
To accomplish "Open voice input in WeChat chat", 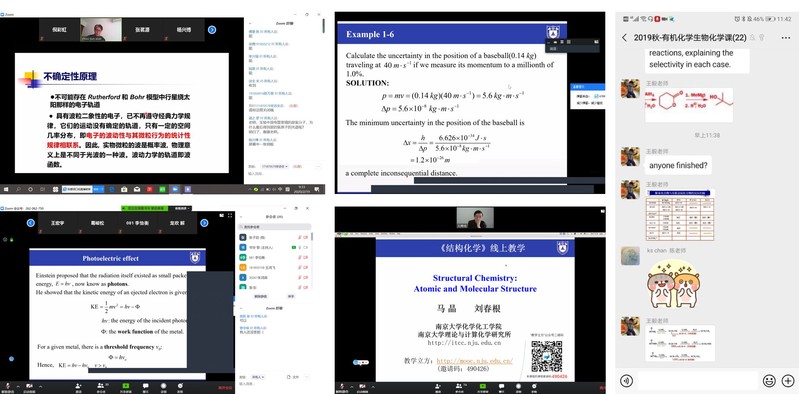I will [627, 380].
